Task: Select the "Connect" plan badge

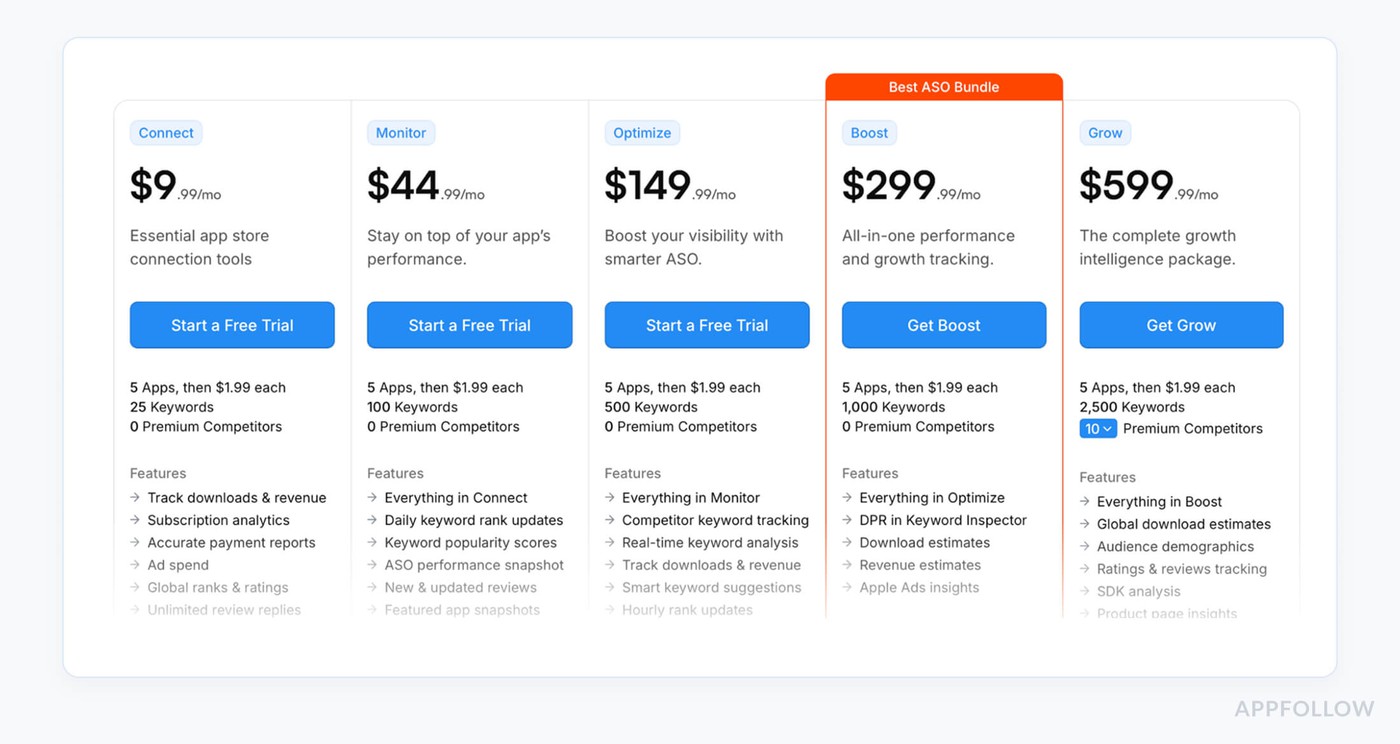Action: point(166,132)
